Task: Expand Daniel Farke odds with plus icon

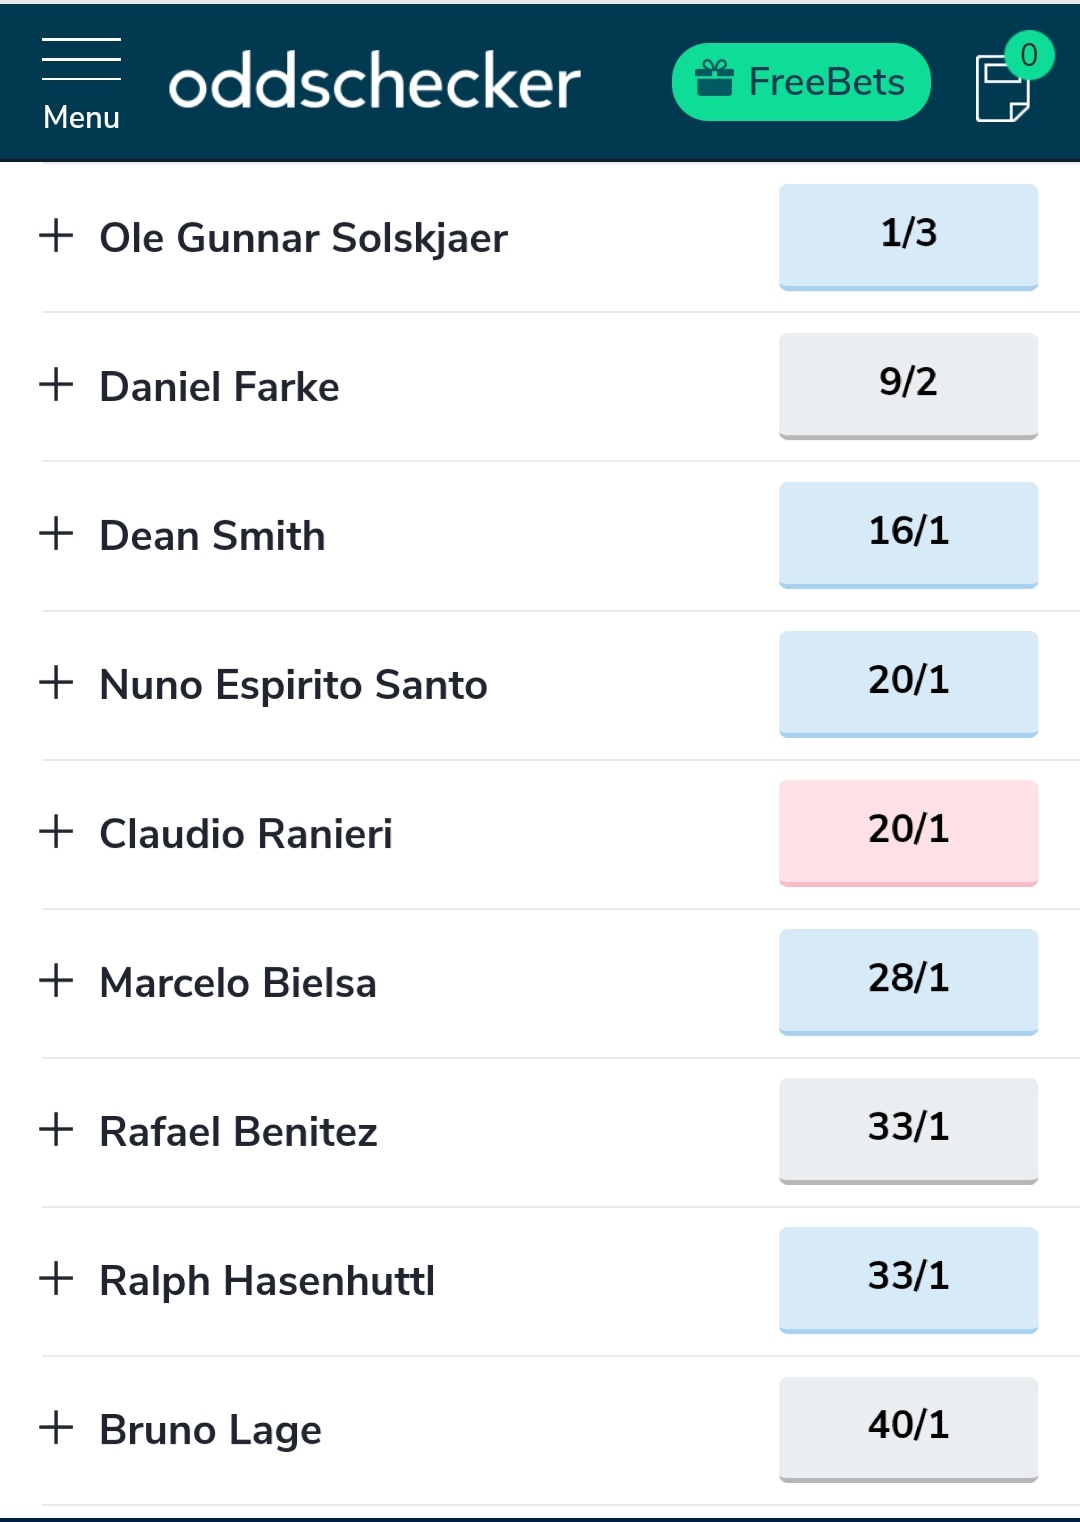Action: [56, 385]
